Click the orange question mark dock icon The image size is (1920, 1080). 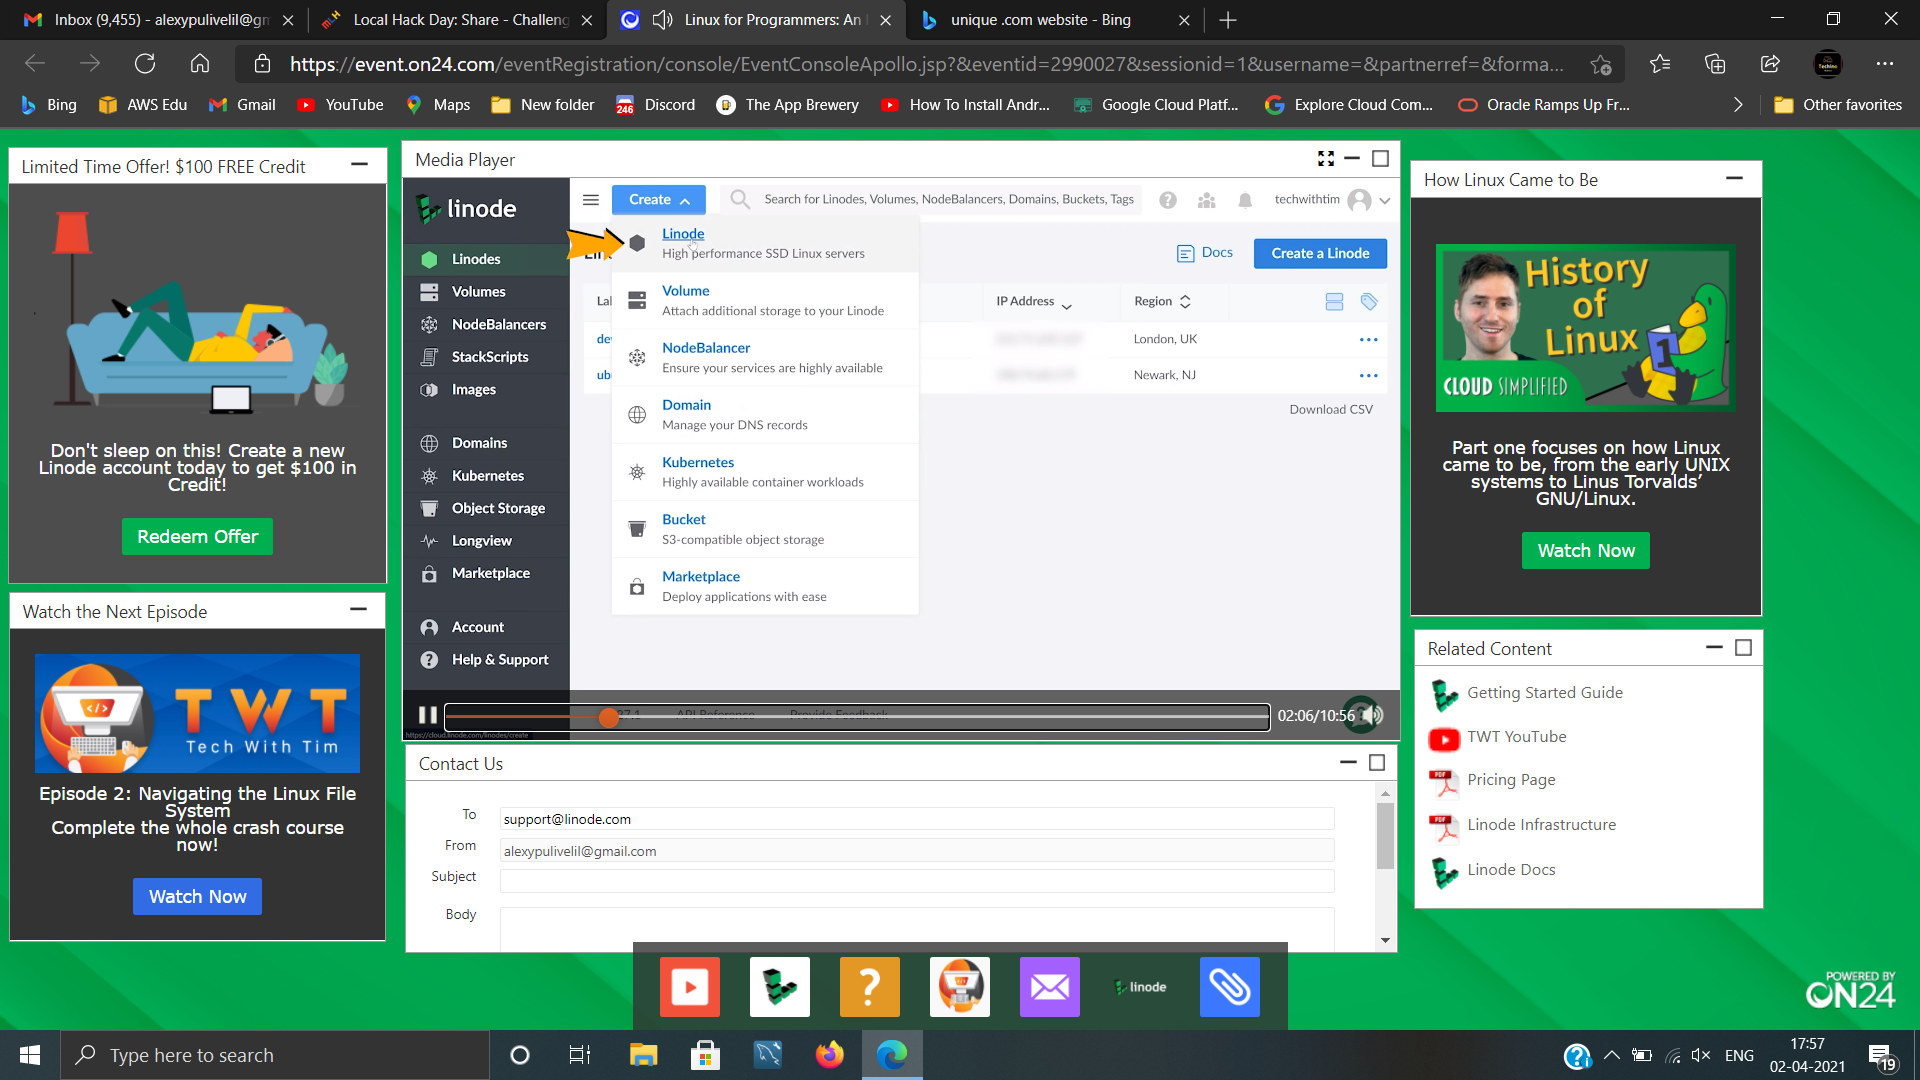click(x=869, y=987)
